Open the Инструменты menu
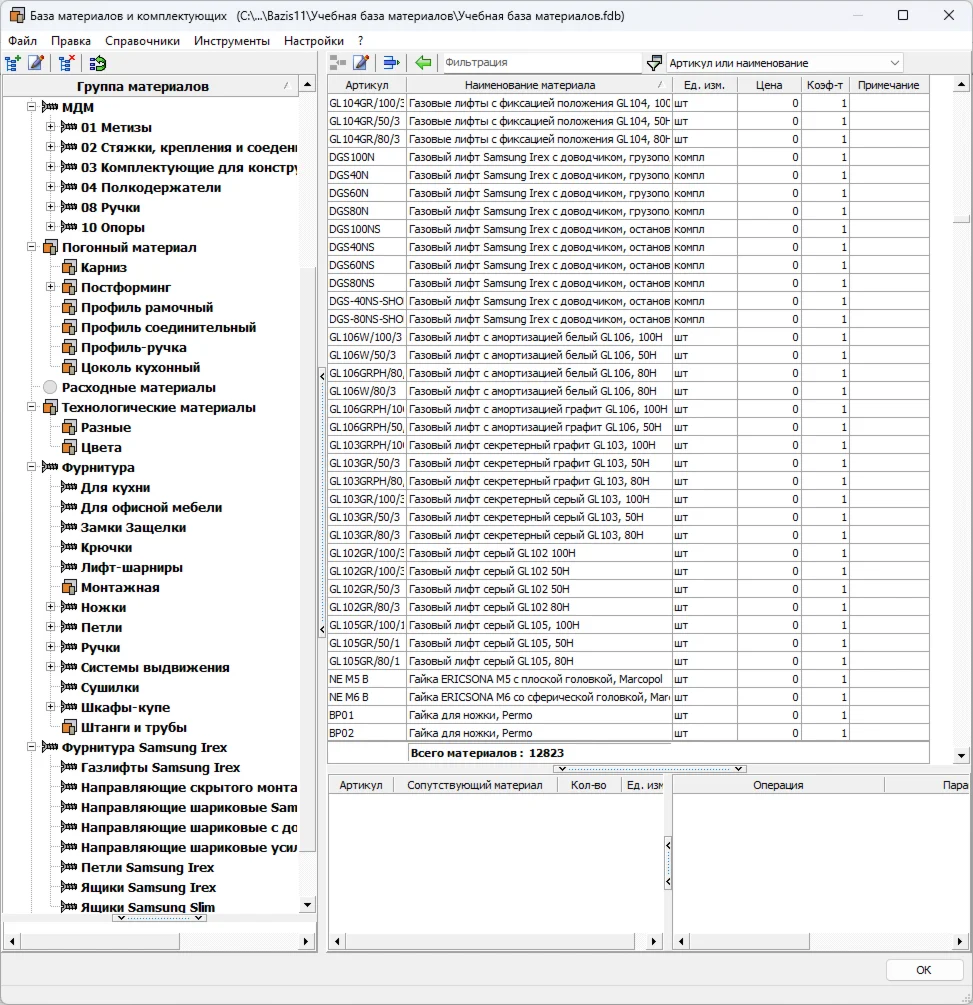Screen dimensions: 973x1005 [231, 41]
